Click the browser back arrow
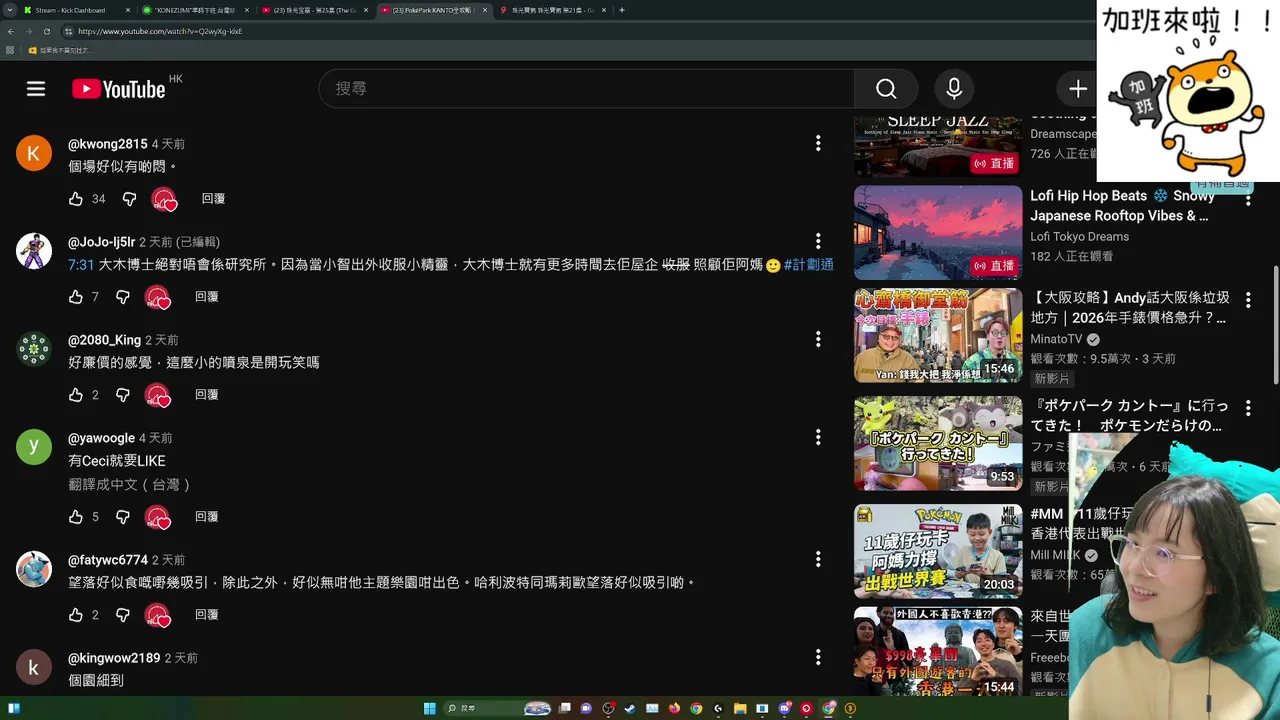Screen dimensions: 1280x720 click(x=10, y=31)
